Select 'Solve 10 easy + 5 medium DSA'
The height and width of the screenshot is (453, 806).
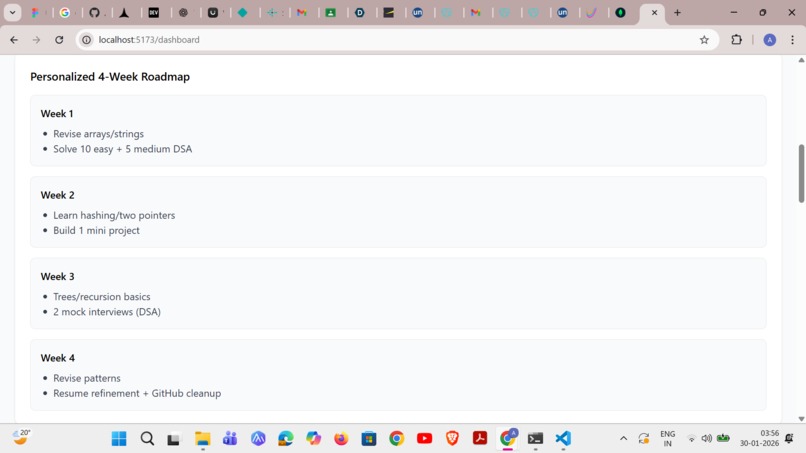[x=123, y=149]
